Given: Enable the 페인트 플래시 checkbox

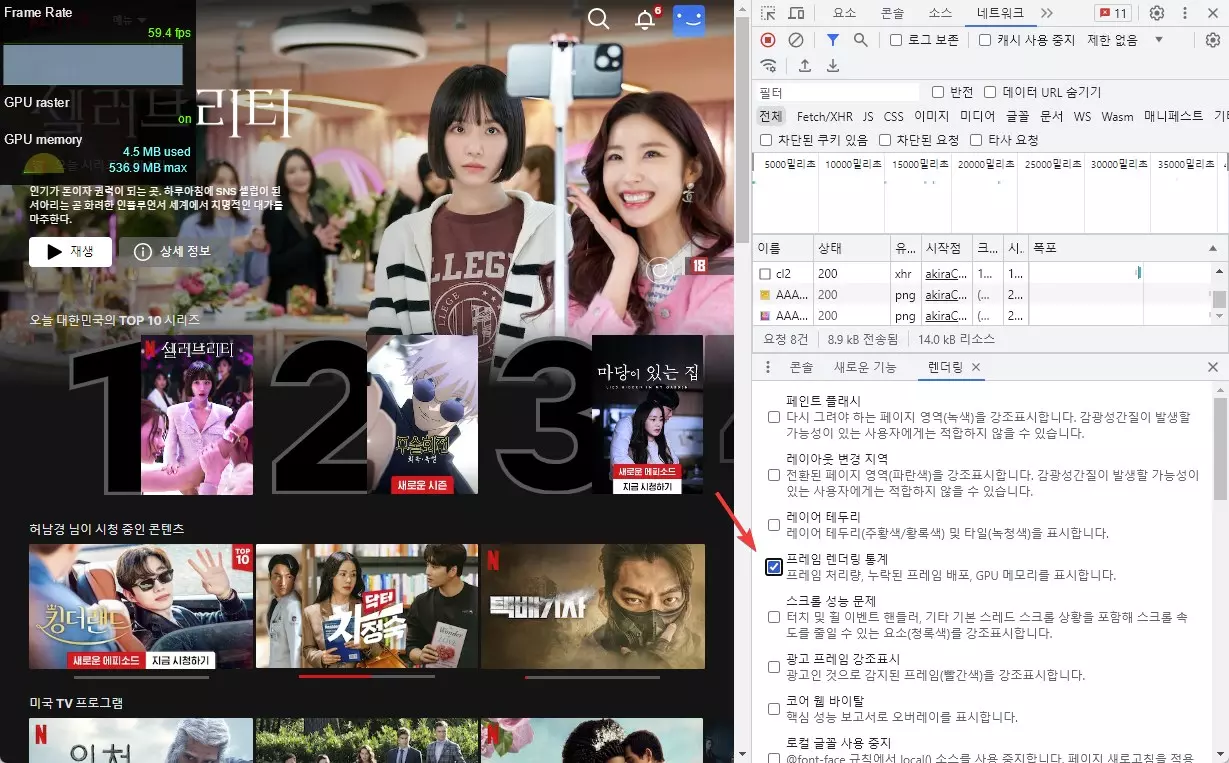Looking at the screenshot, I should click(774, 417).
